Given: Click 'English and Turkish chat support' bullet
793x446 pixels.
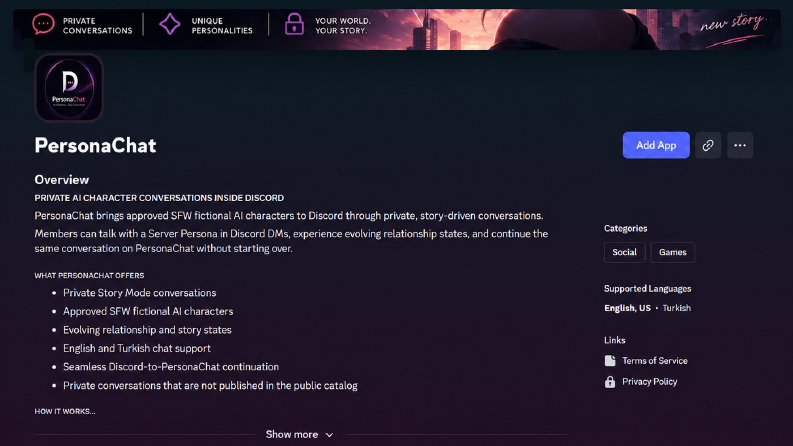Looking at the screenshot, I should coord(137,348).
